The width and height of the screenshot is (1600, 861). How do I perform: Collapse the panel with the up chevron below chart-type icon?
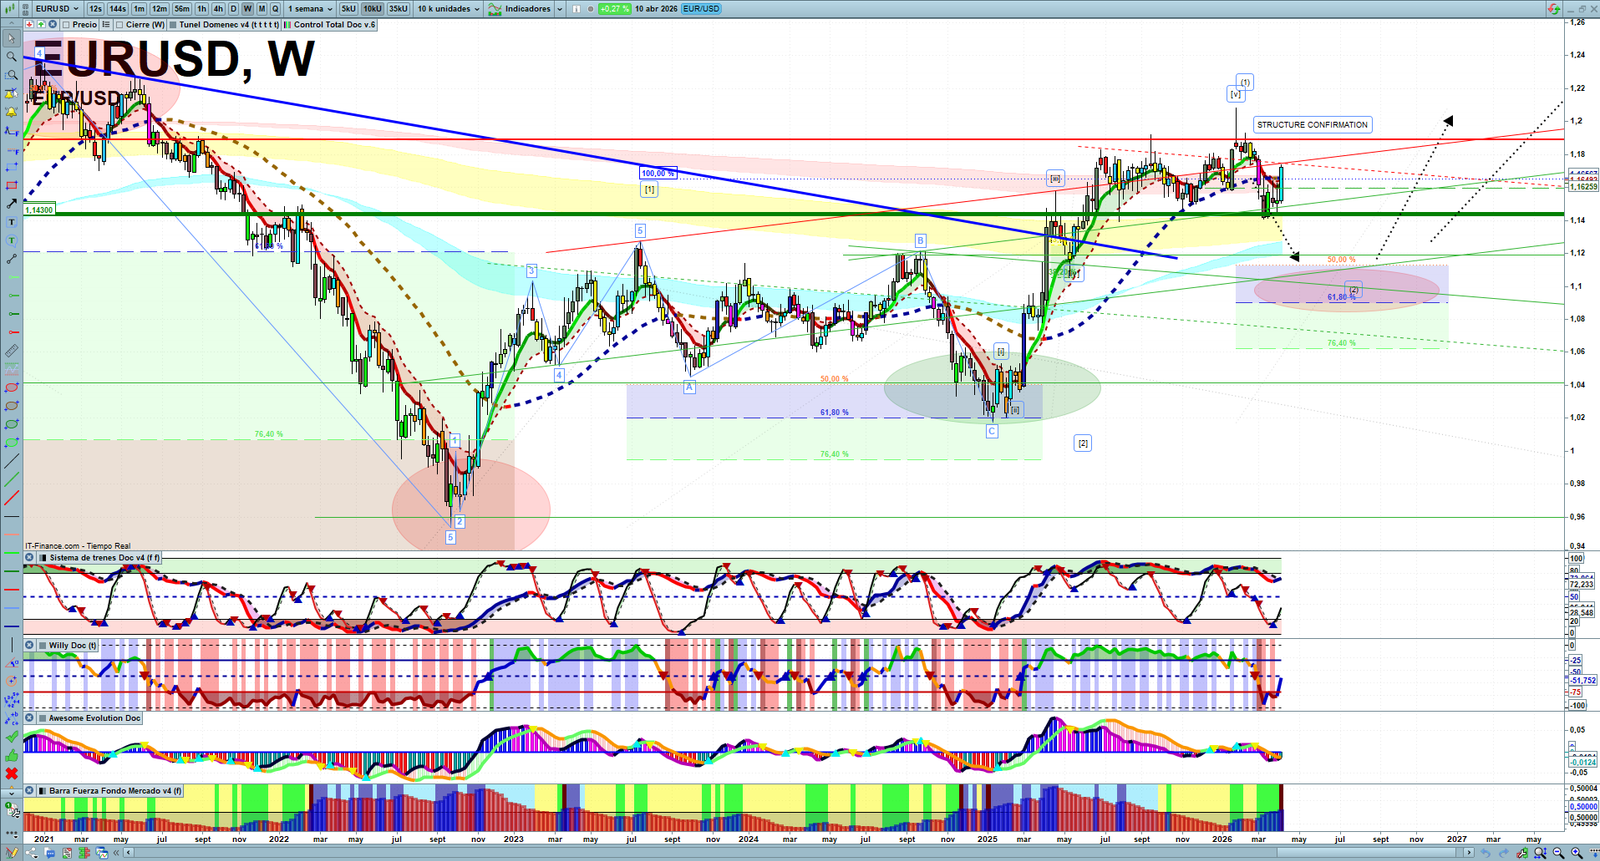[11, 24]
